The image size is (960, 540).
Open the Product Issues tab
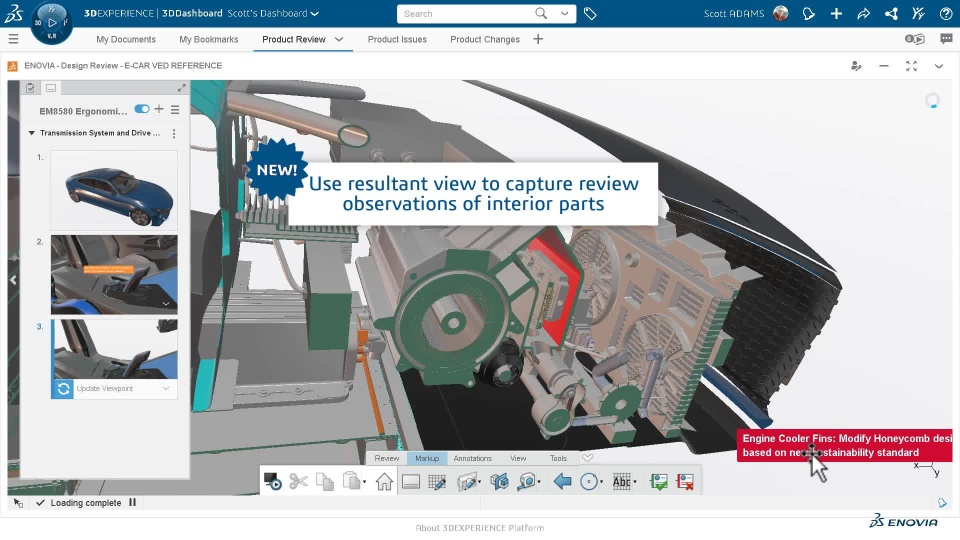click(397, 39)
